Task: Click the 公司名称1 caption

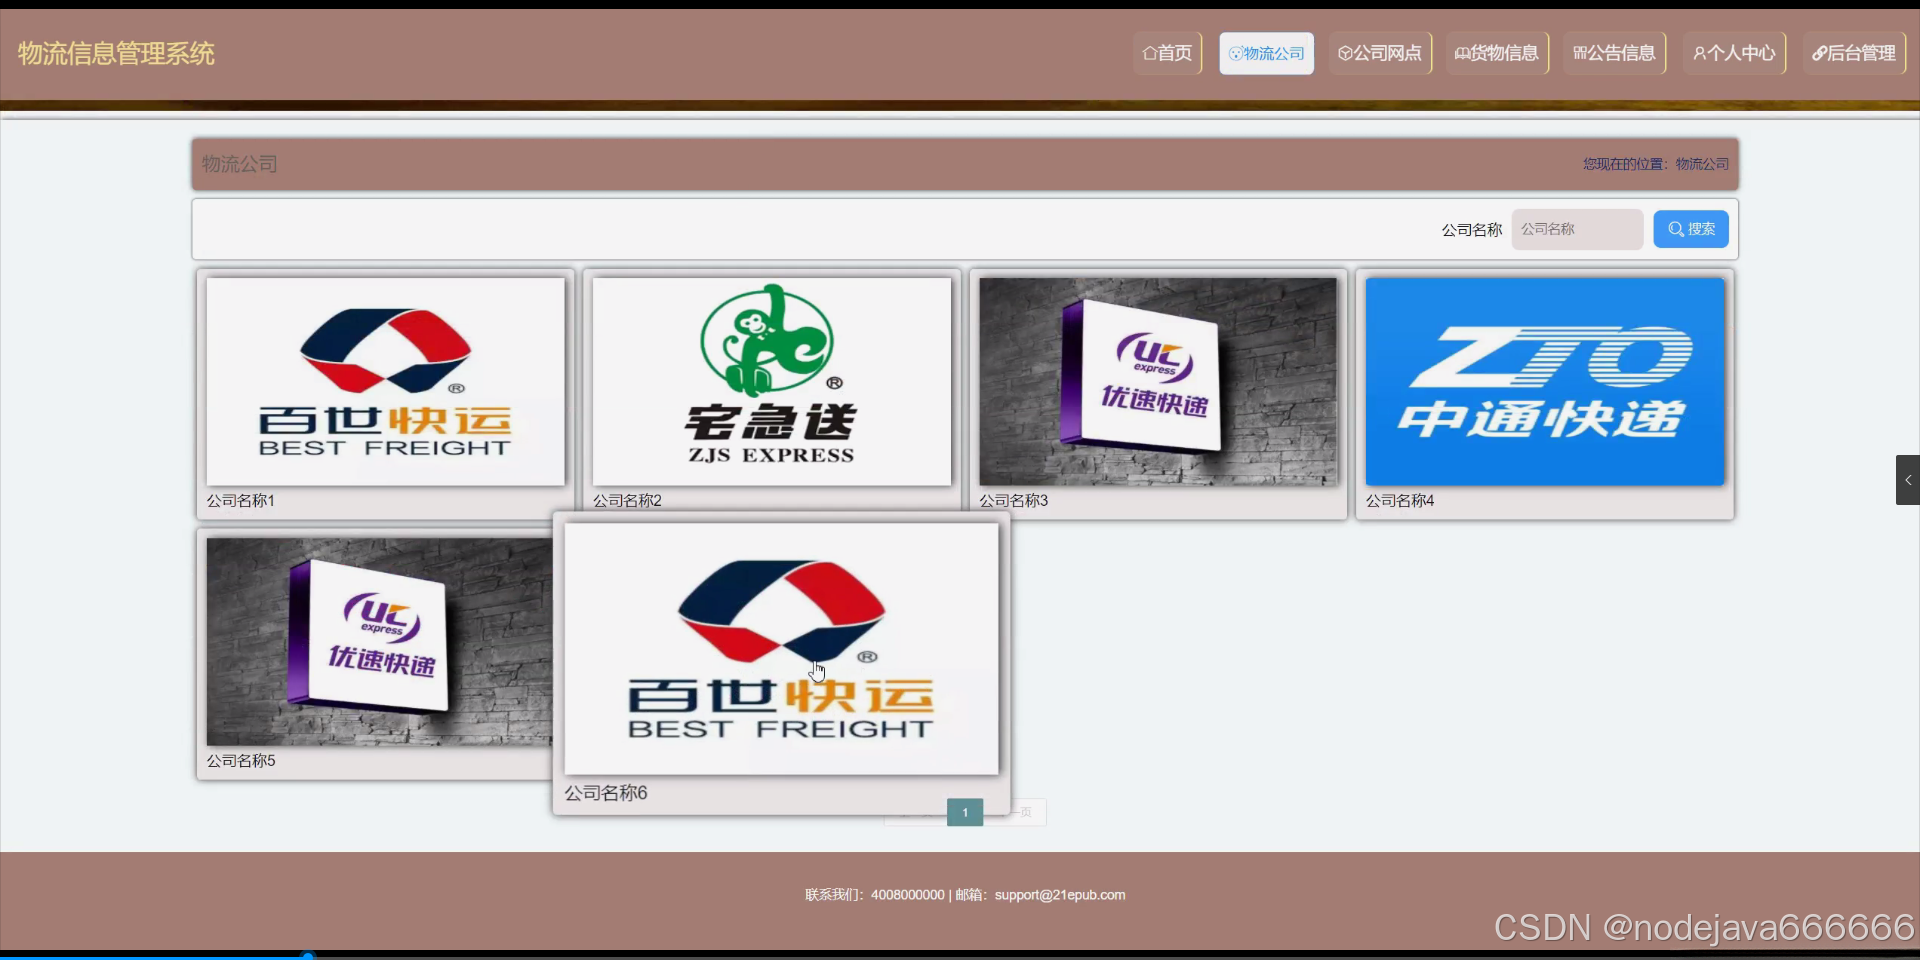Action: tap(240, 501)
